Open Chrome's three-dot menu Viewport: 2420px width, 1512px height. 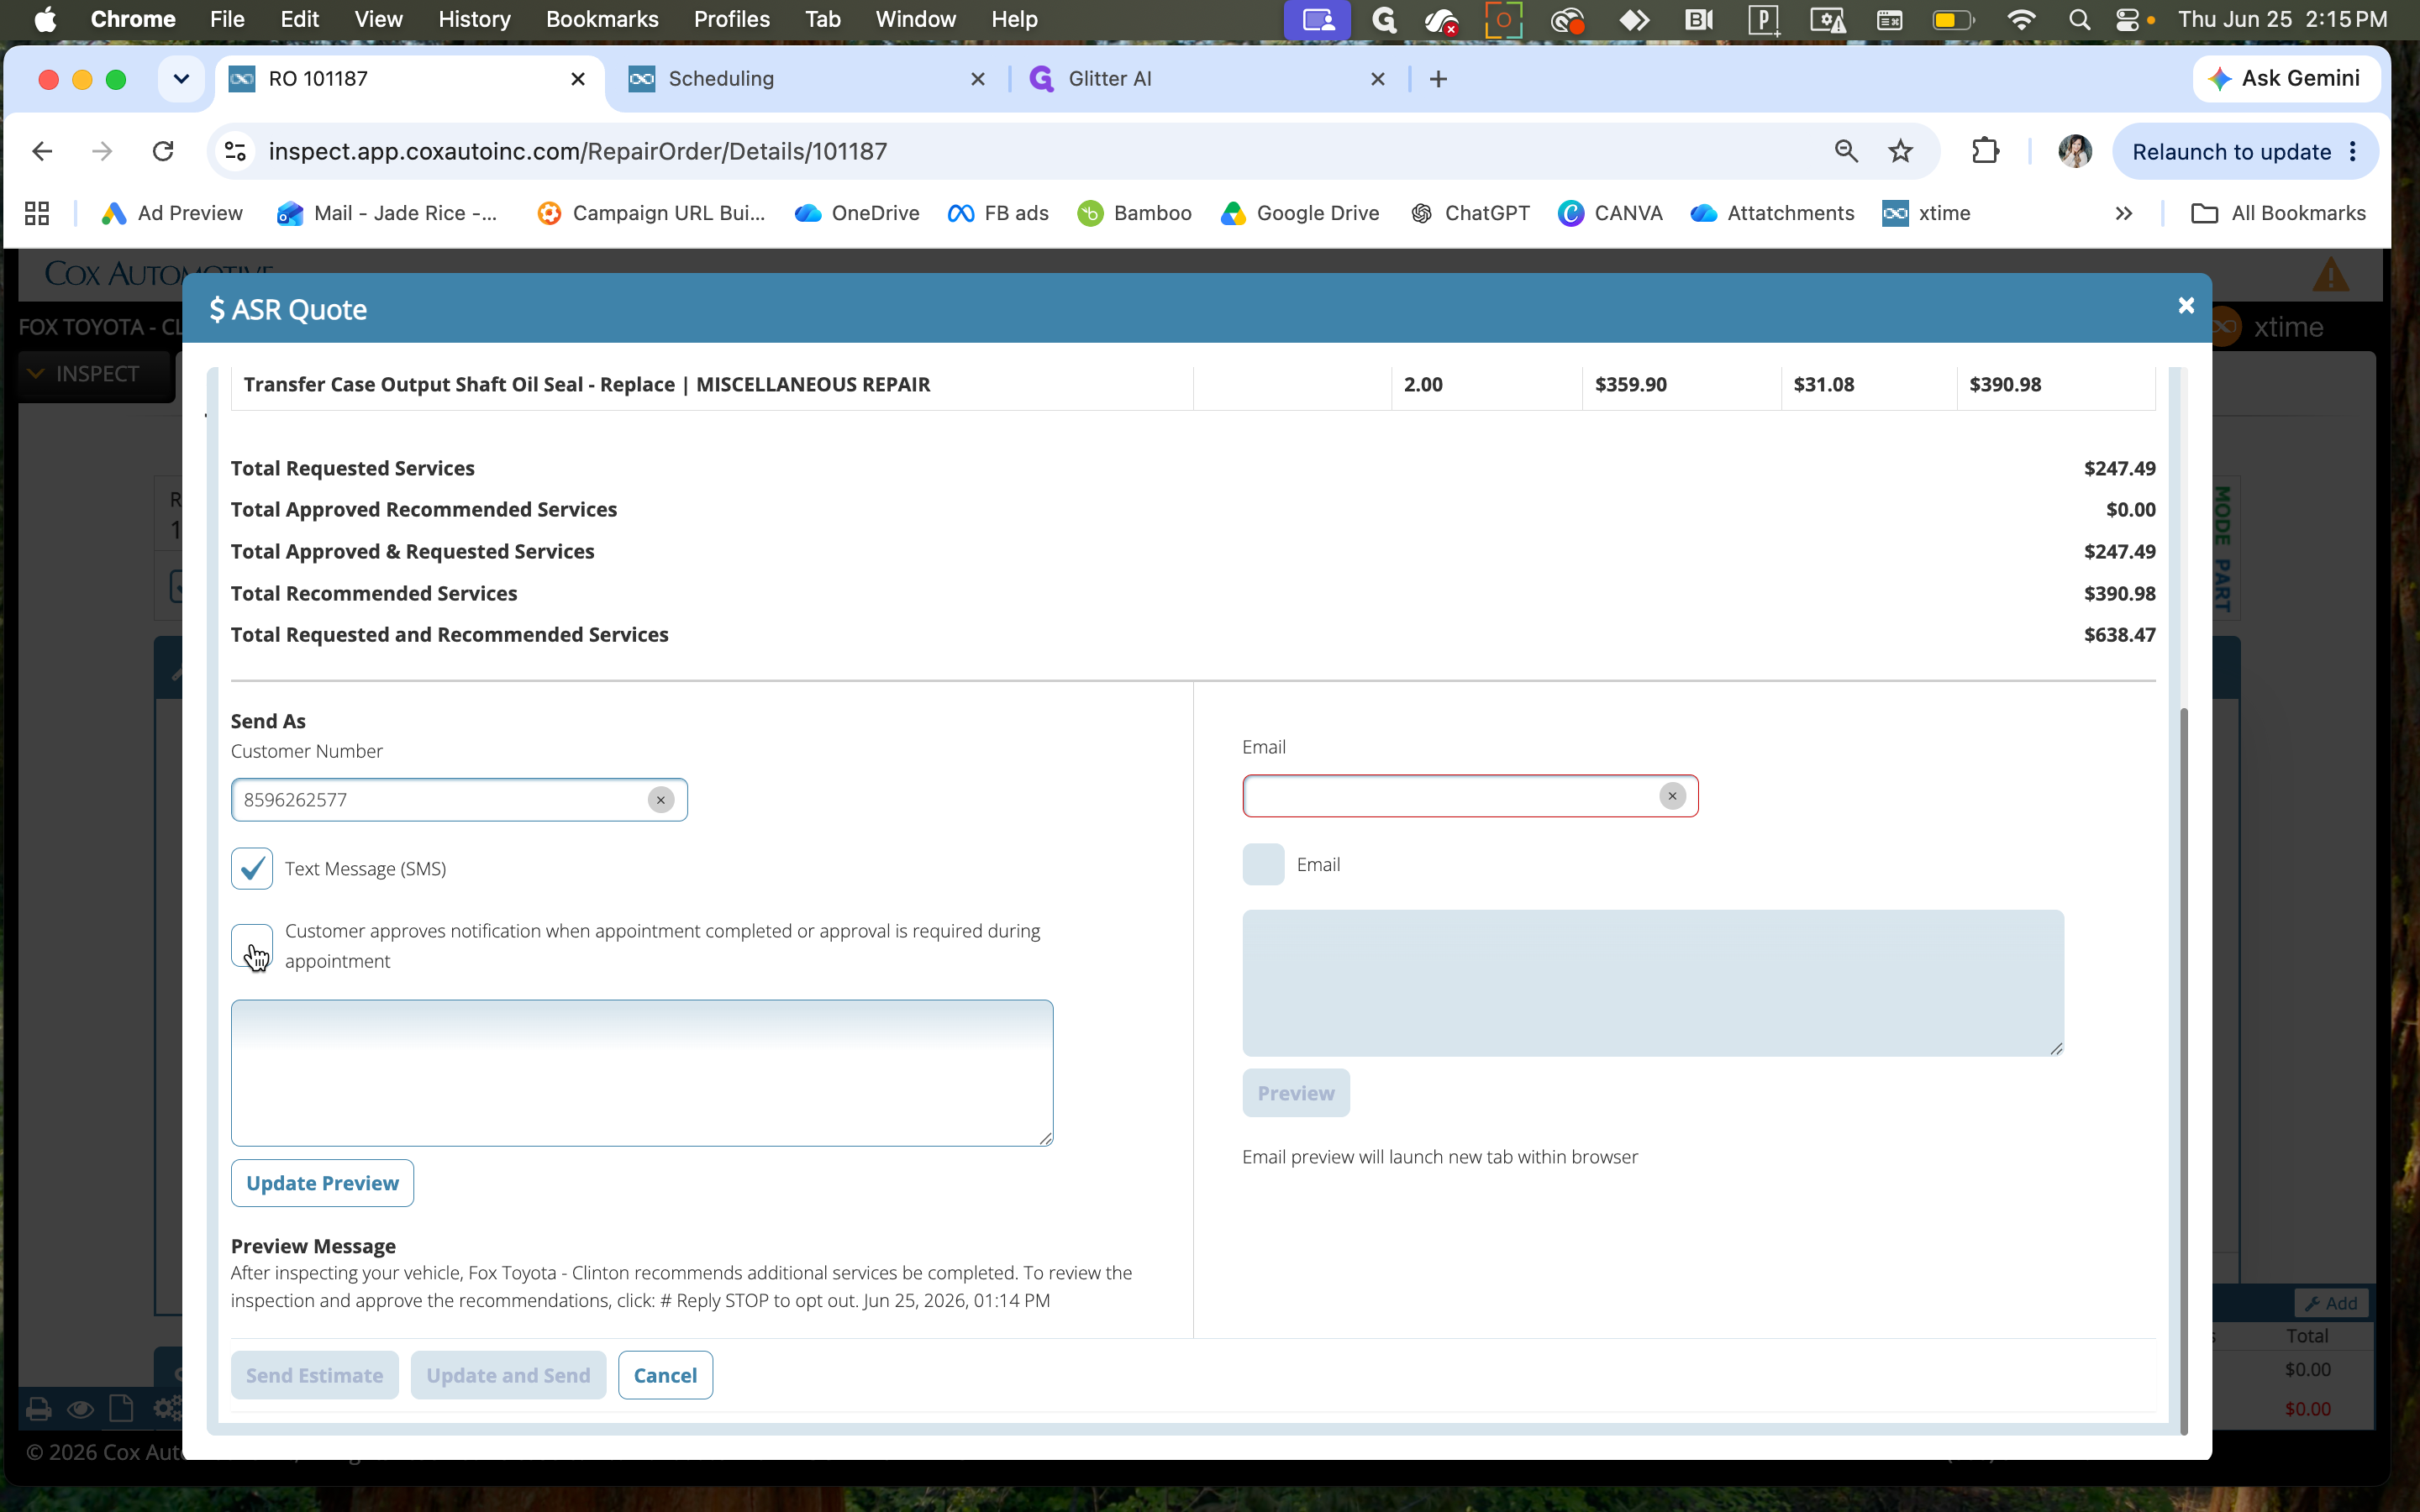2353,151
